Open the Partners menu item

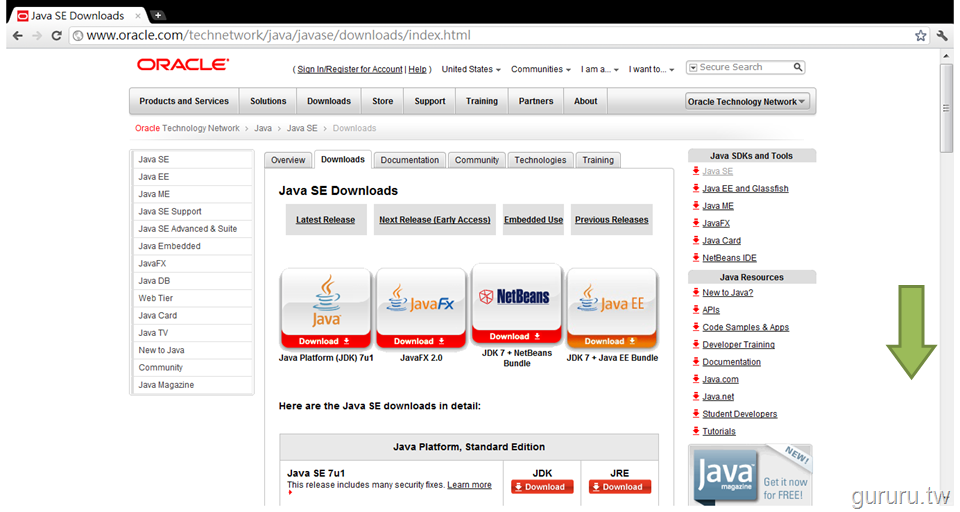[x=536, y=101]
